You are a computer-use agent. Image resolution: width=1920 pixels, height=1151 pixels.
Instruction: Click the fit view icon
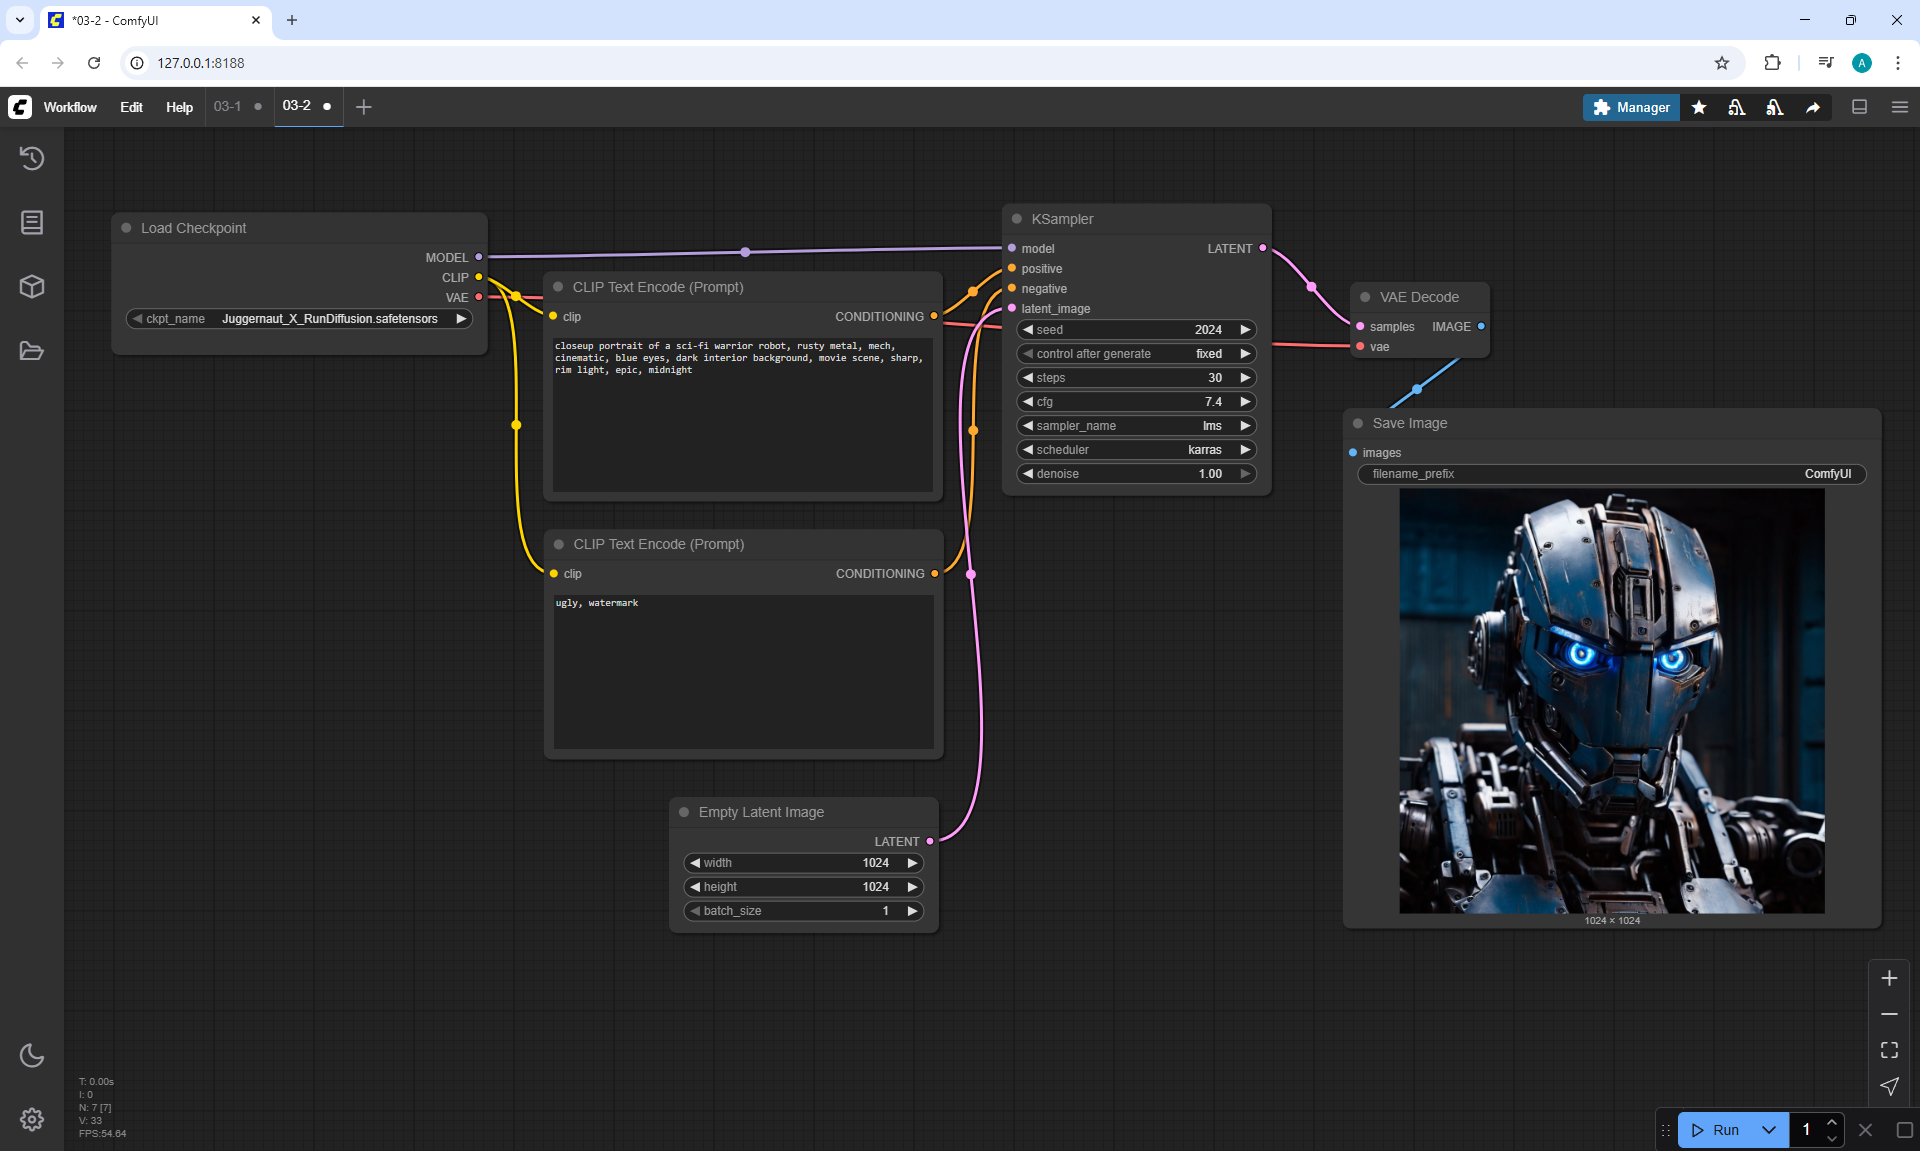(1889, 1050)
